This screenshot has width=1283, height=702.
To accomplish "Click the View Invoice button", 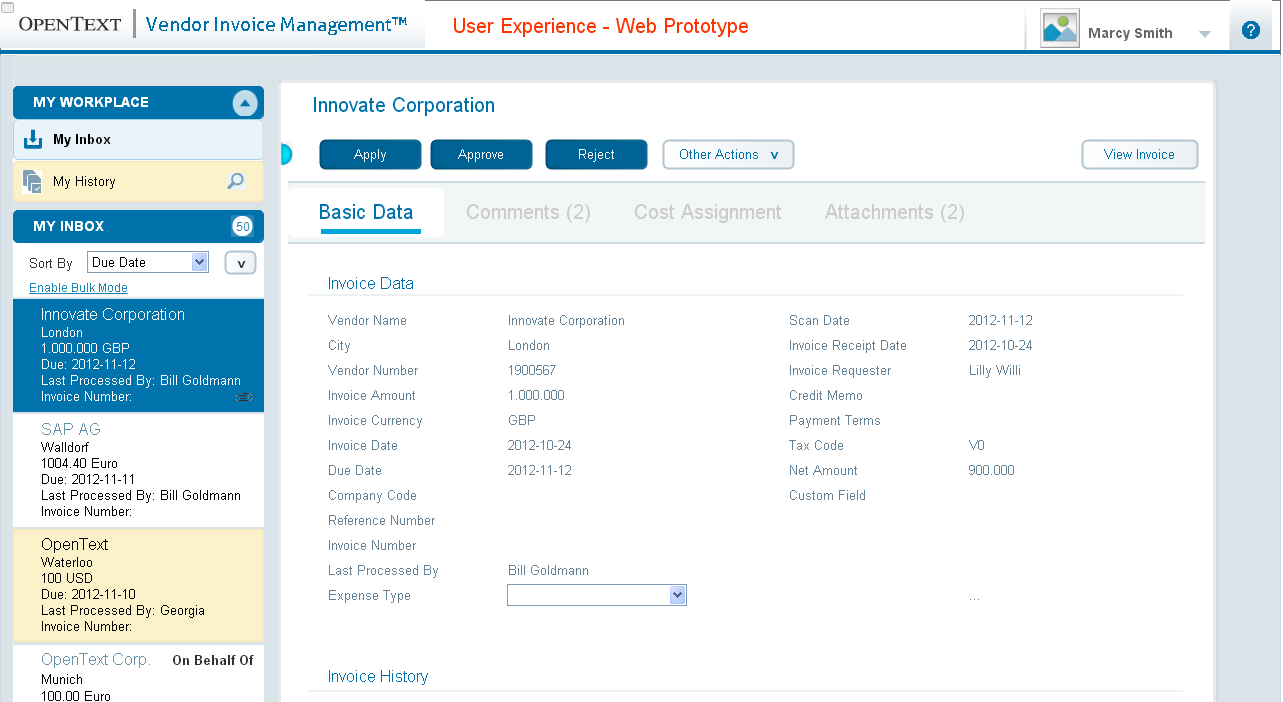I will (x=1139, y=155).
